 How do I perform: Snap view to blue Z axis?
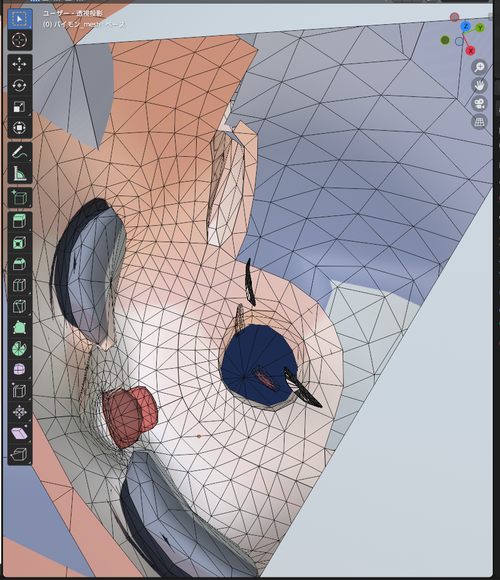pyautogui.click(x=466, y=26)
